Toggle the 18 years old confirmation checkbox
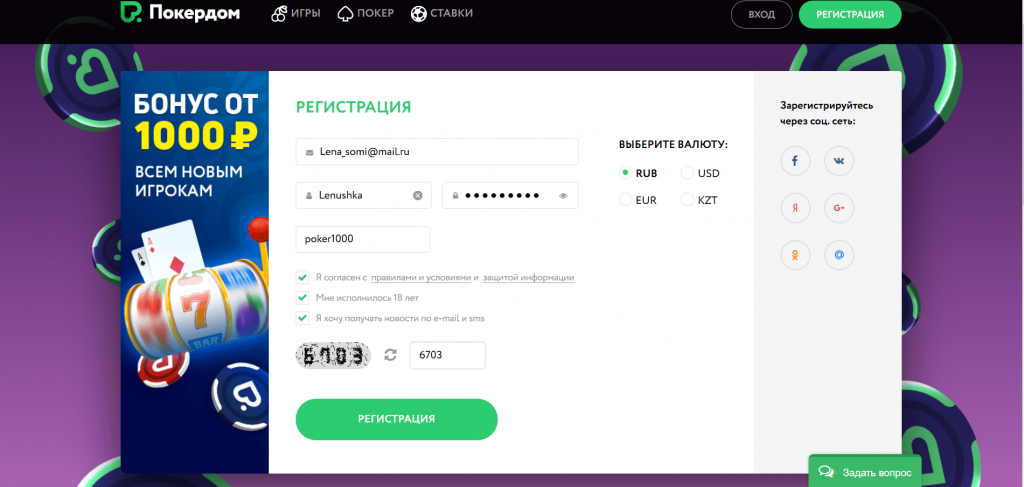 point(302,298)
